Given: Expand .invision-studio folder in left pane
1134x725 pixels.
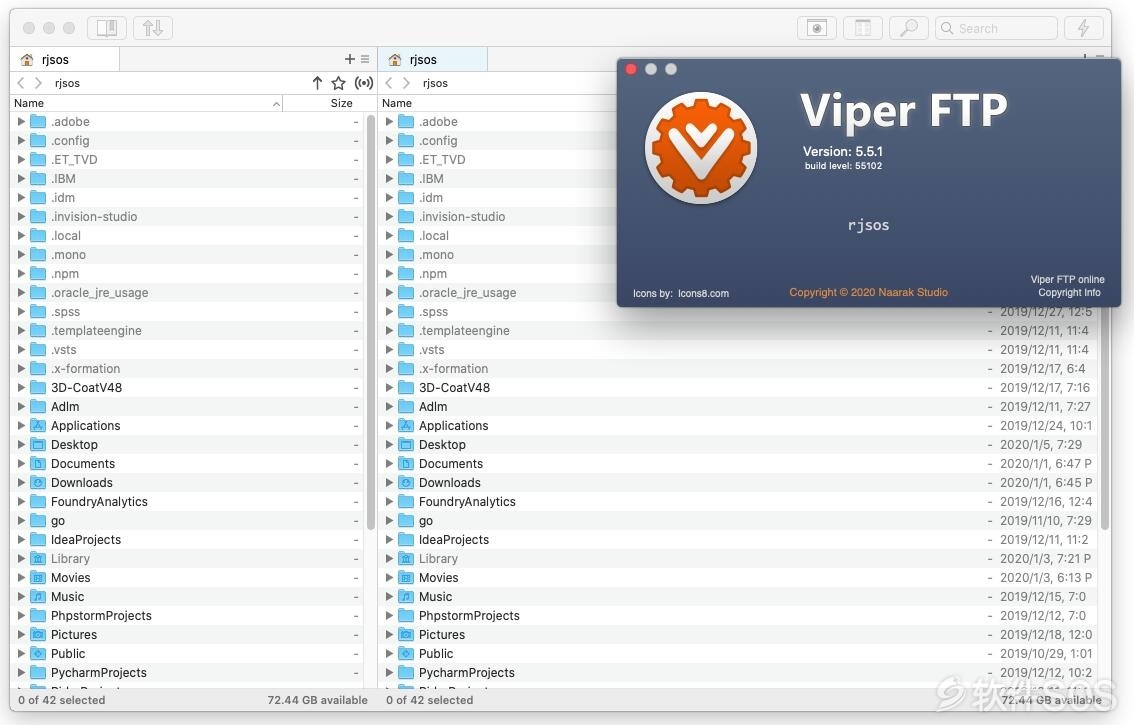Looking at the screenshot, I should click(x=21, y=216).
